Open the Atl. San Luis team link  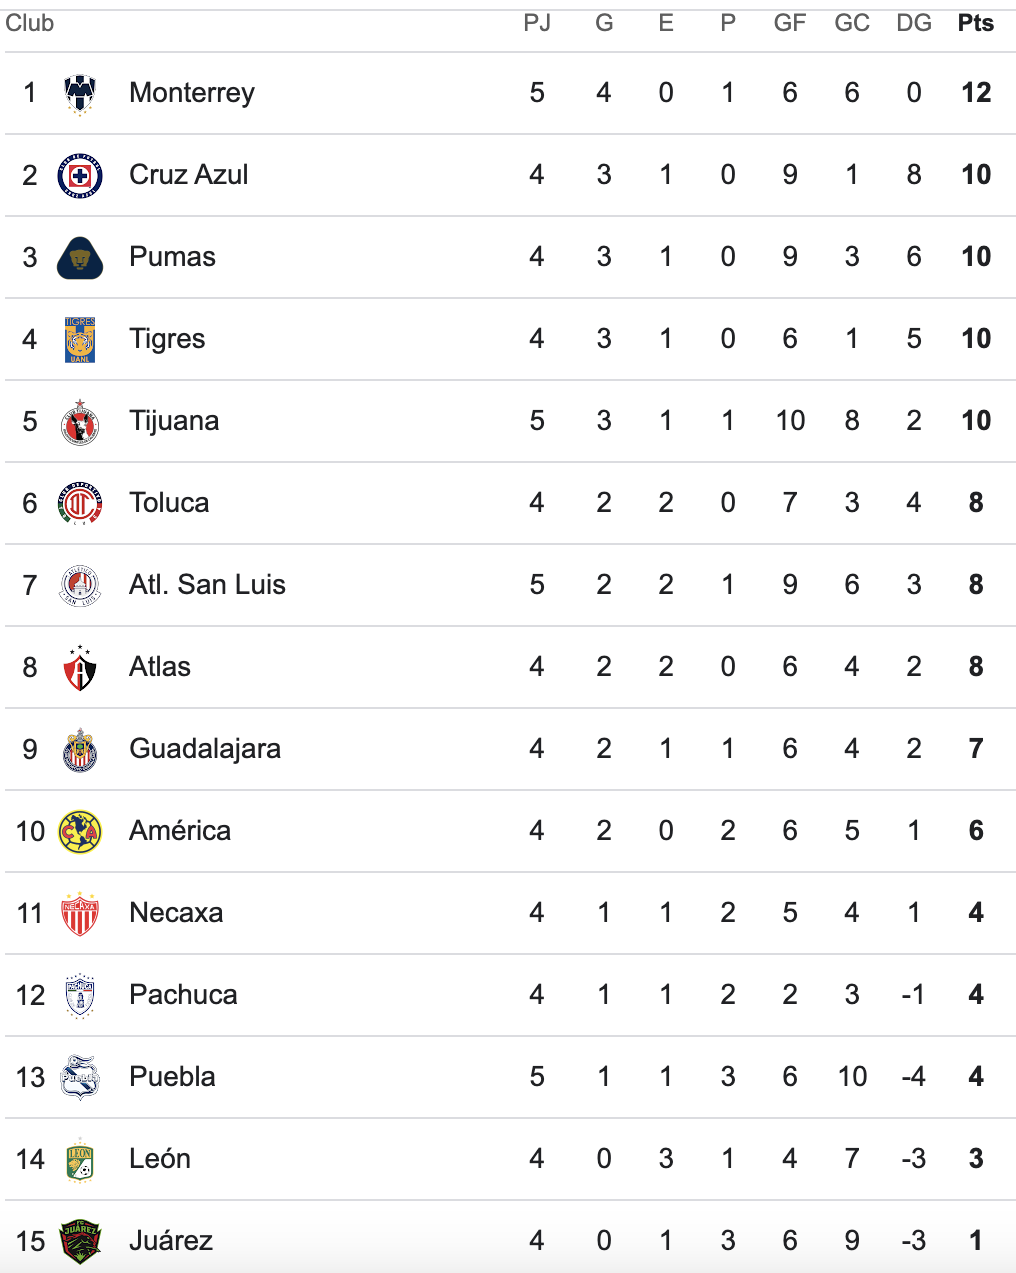point(207,585)
